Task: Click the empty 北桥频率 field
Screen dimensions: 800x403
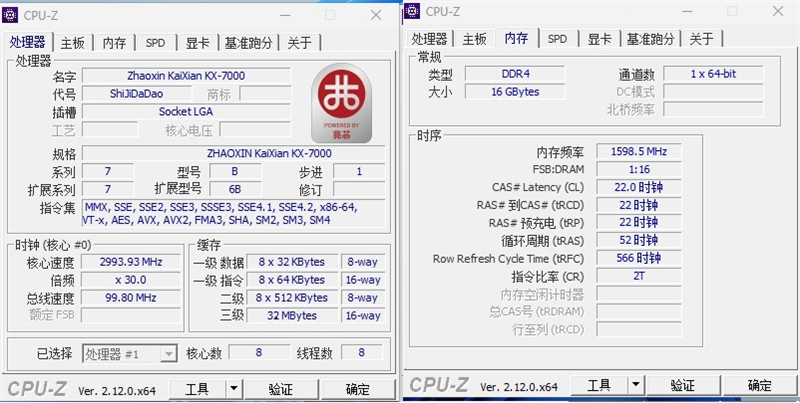Action: [713, 109]
